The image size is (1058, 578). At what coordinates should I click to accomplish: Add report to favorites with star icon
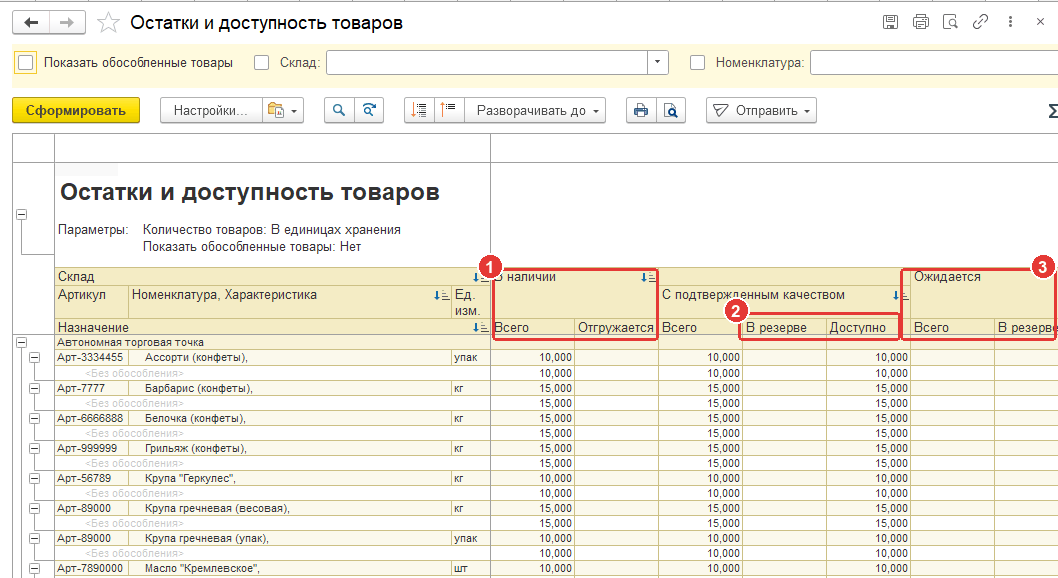(108, 23)
